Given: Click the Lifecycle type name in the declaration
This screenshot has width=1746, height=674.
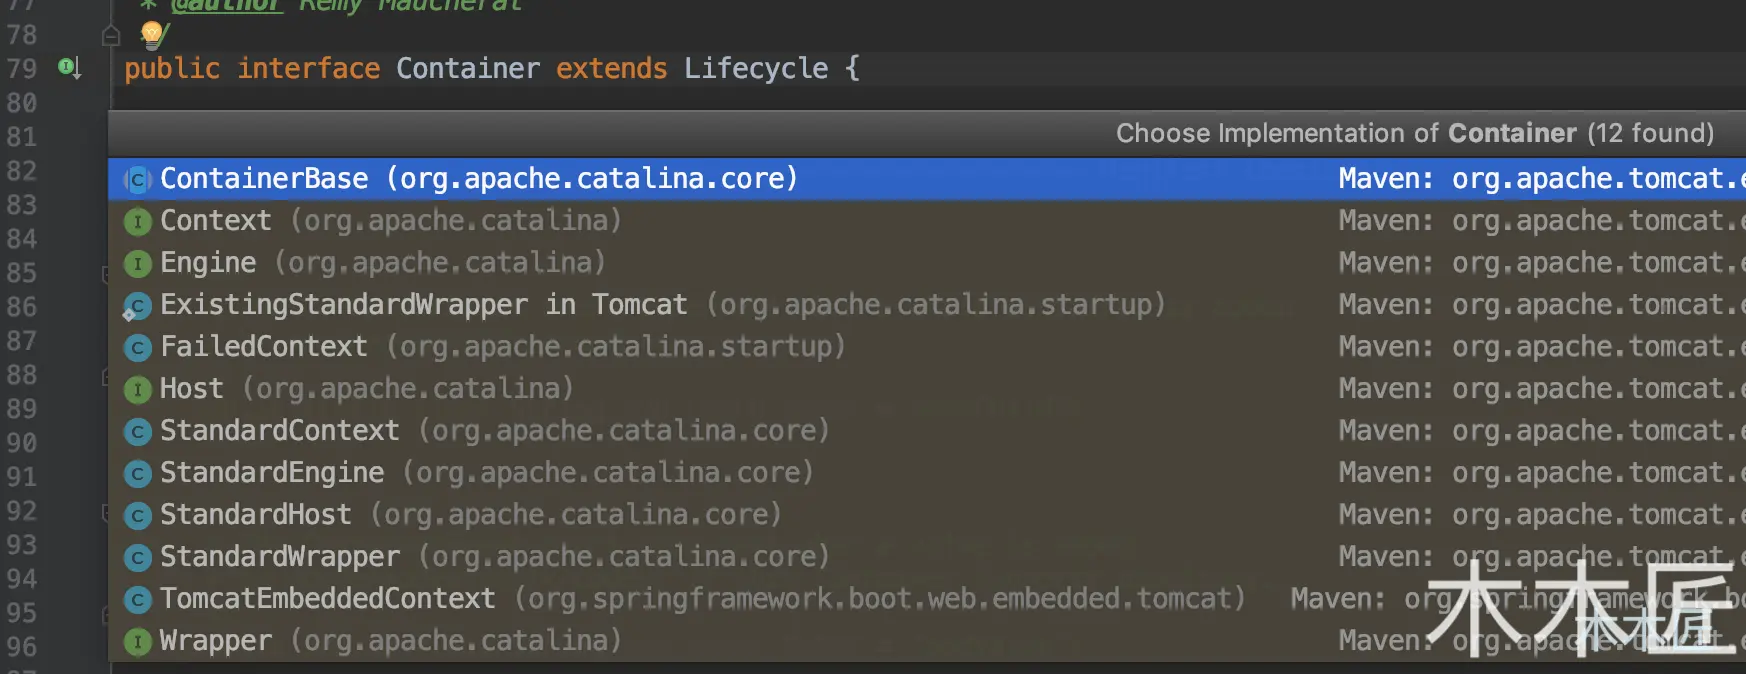Looking at the screenshot, I should tap(755, 68).
